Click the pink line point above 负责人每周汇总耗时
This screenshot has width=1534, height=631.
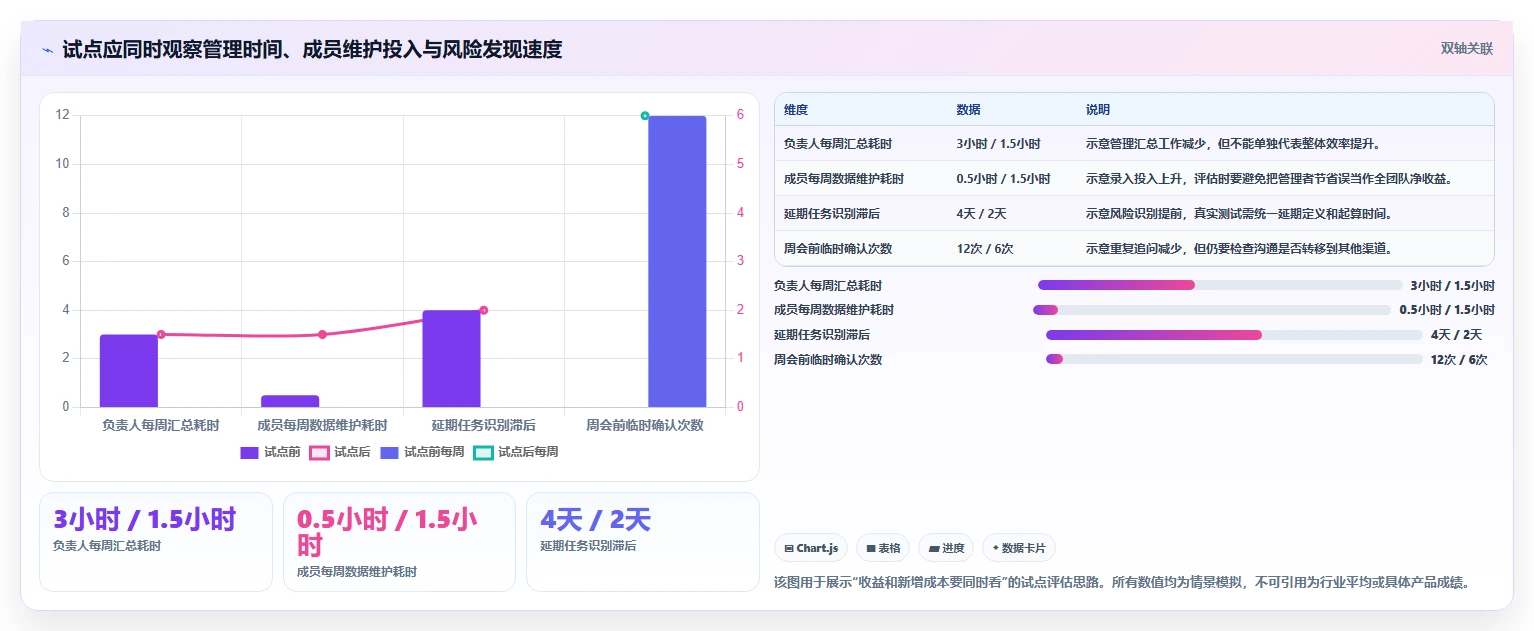click(161, 334)
